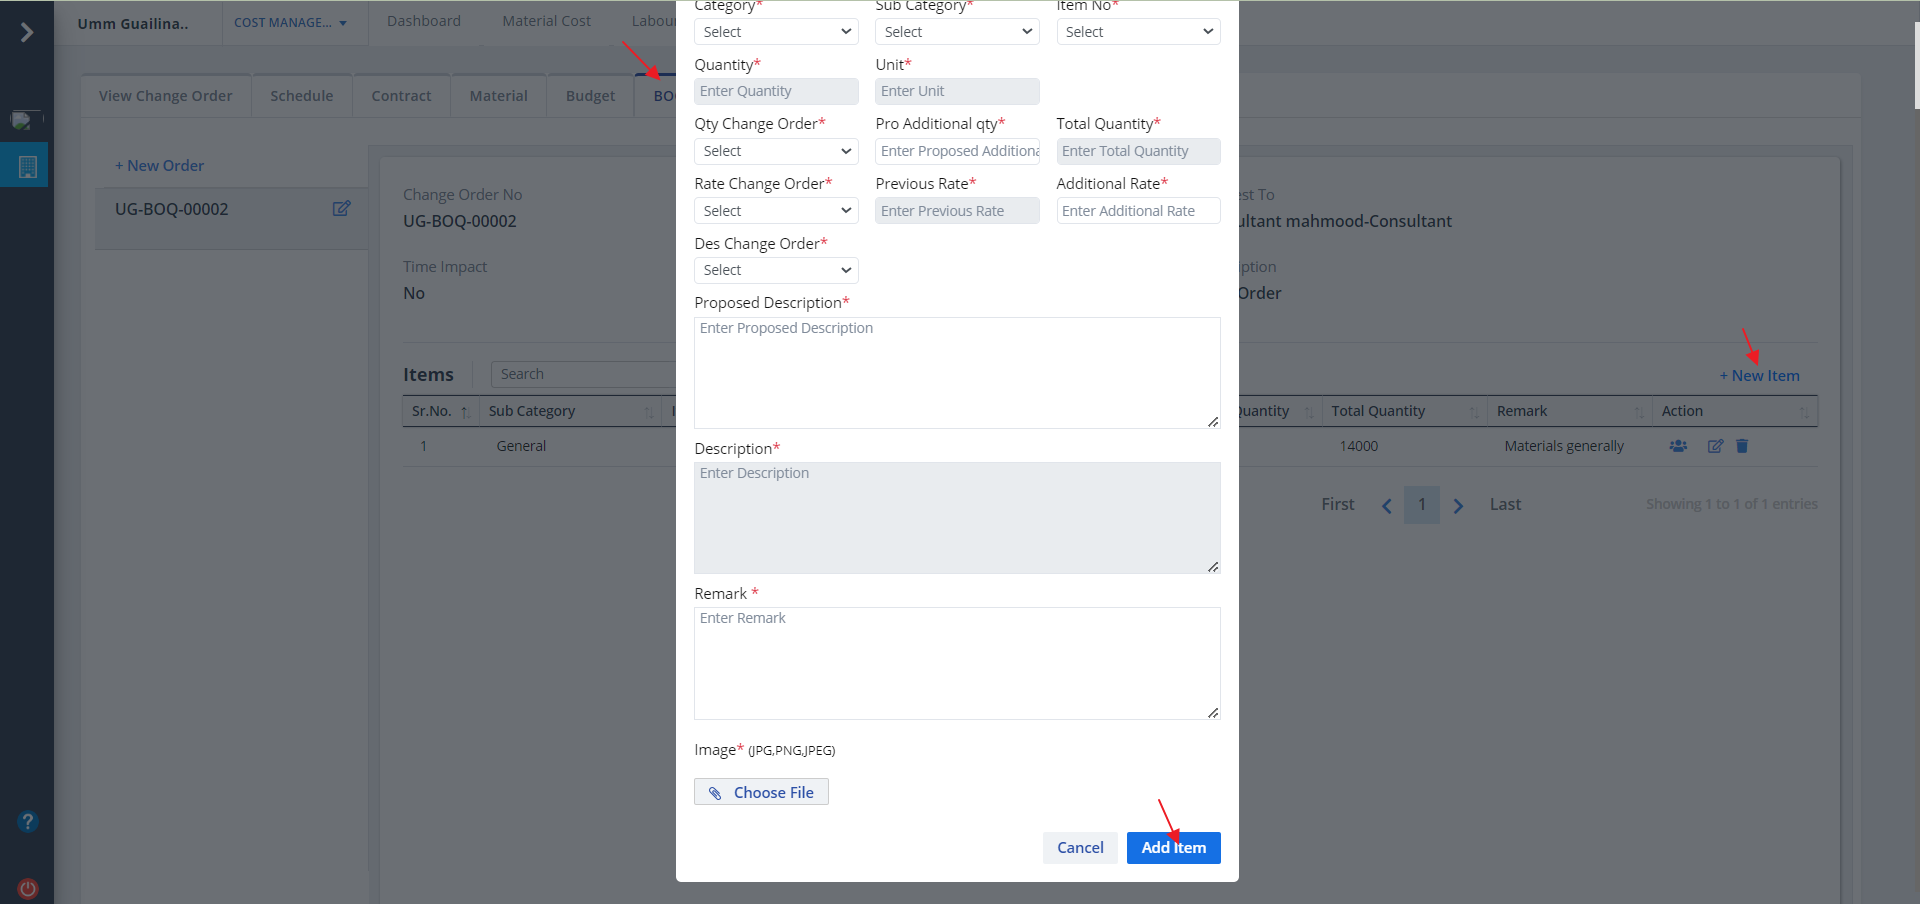Click the building icon in sidebar
The height and width of the screenshot is (904, 1920).
coord(28,167)
